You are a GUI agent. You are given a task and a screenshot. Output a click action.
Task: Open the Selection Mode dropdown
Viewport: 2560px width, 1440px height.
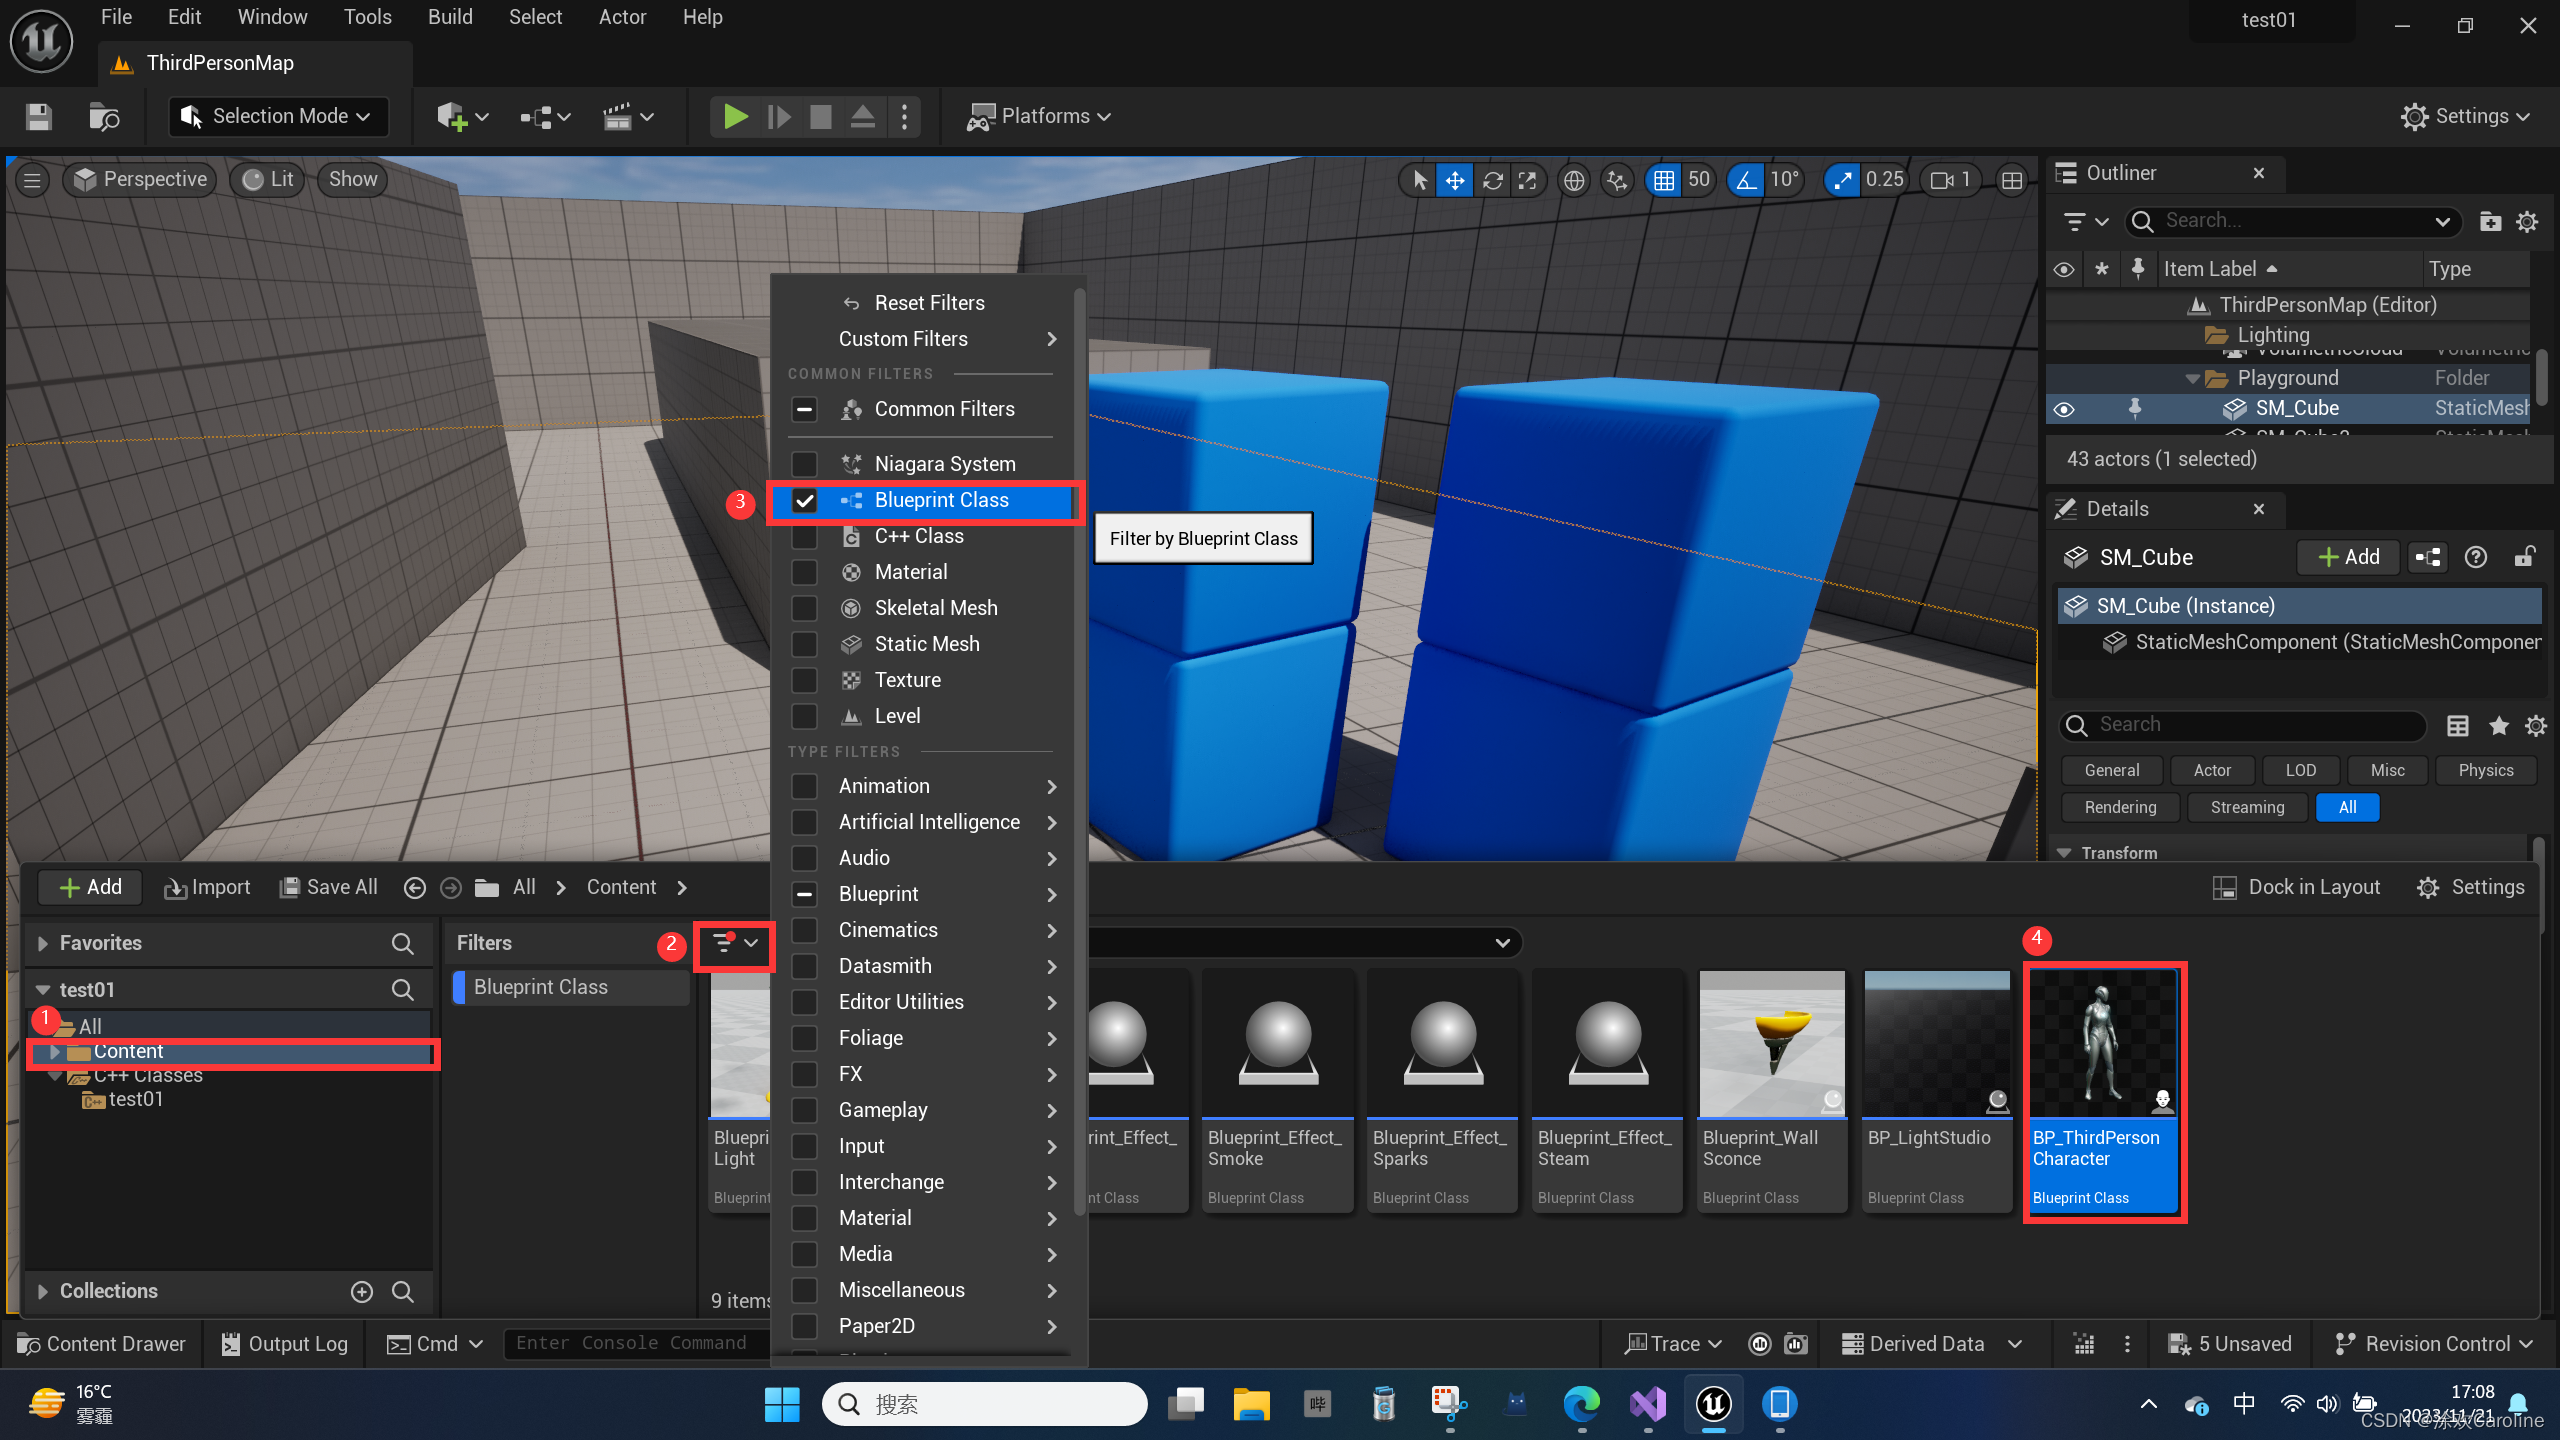[x=277, y=116]
